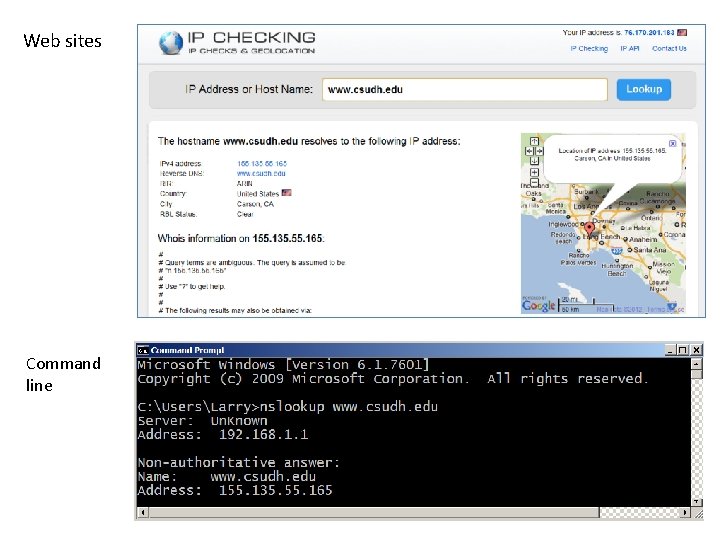
Task: Close the Command Prompt window
Action: pyautogui.click(x=696, y=350)
